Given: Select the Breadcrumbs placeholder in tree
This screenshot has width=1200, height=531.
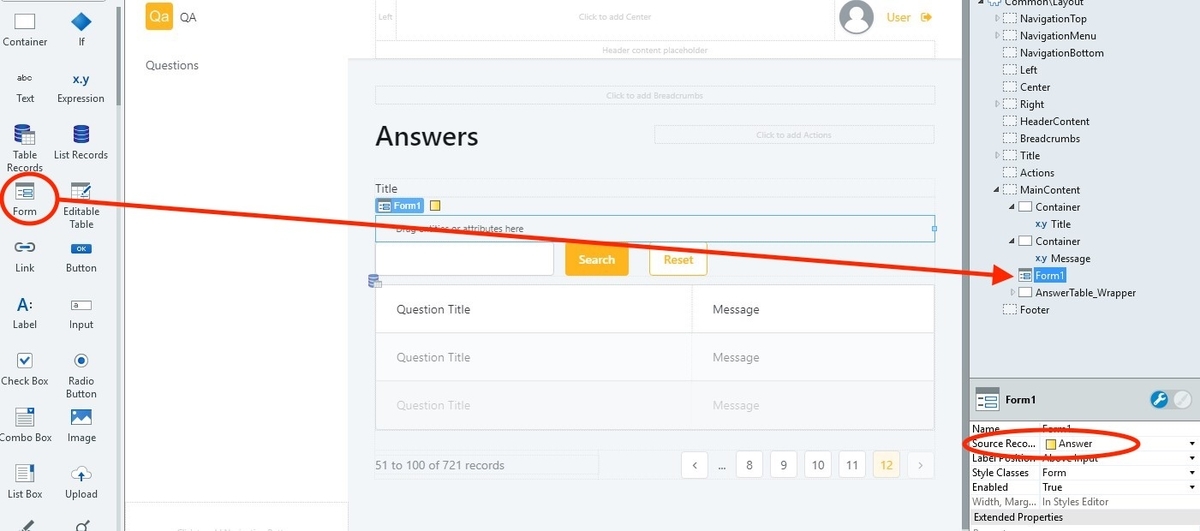Looking at the screenshot, I should (1049, 138).
